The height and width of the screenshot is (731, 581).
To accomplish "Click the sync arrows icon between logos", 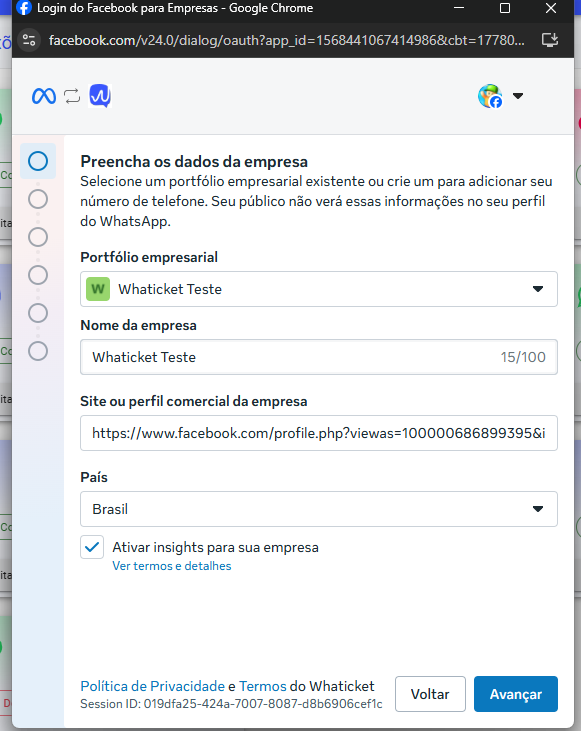I will tap(72, 96).
